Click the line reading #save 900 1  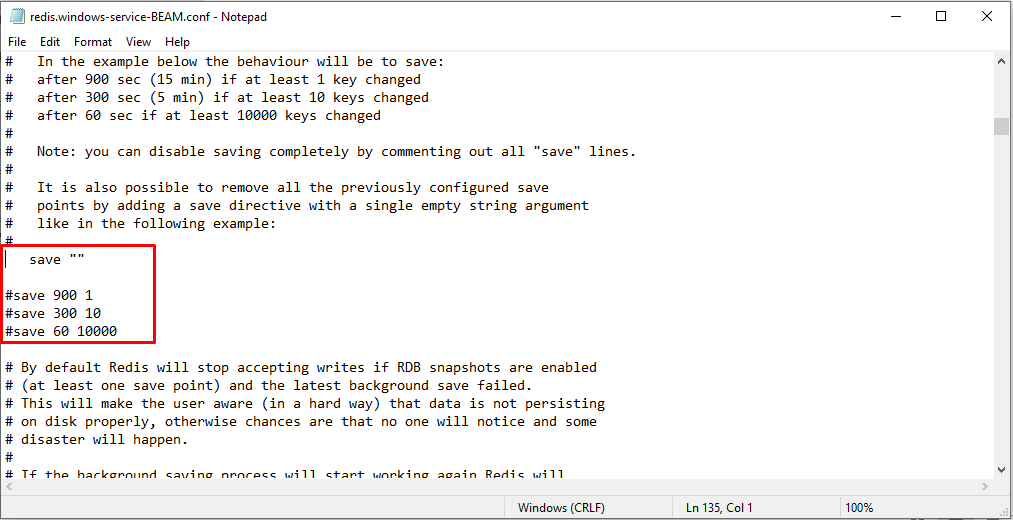click(x=49, y=296)
